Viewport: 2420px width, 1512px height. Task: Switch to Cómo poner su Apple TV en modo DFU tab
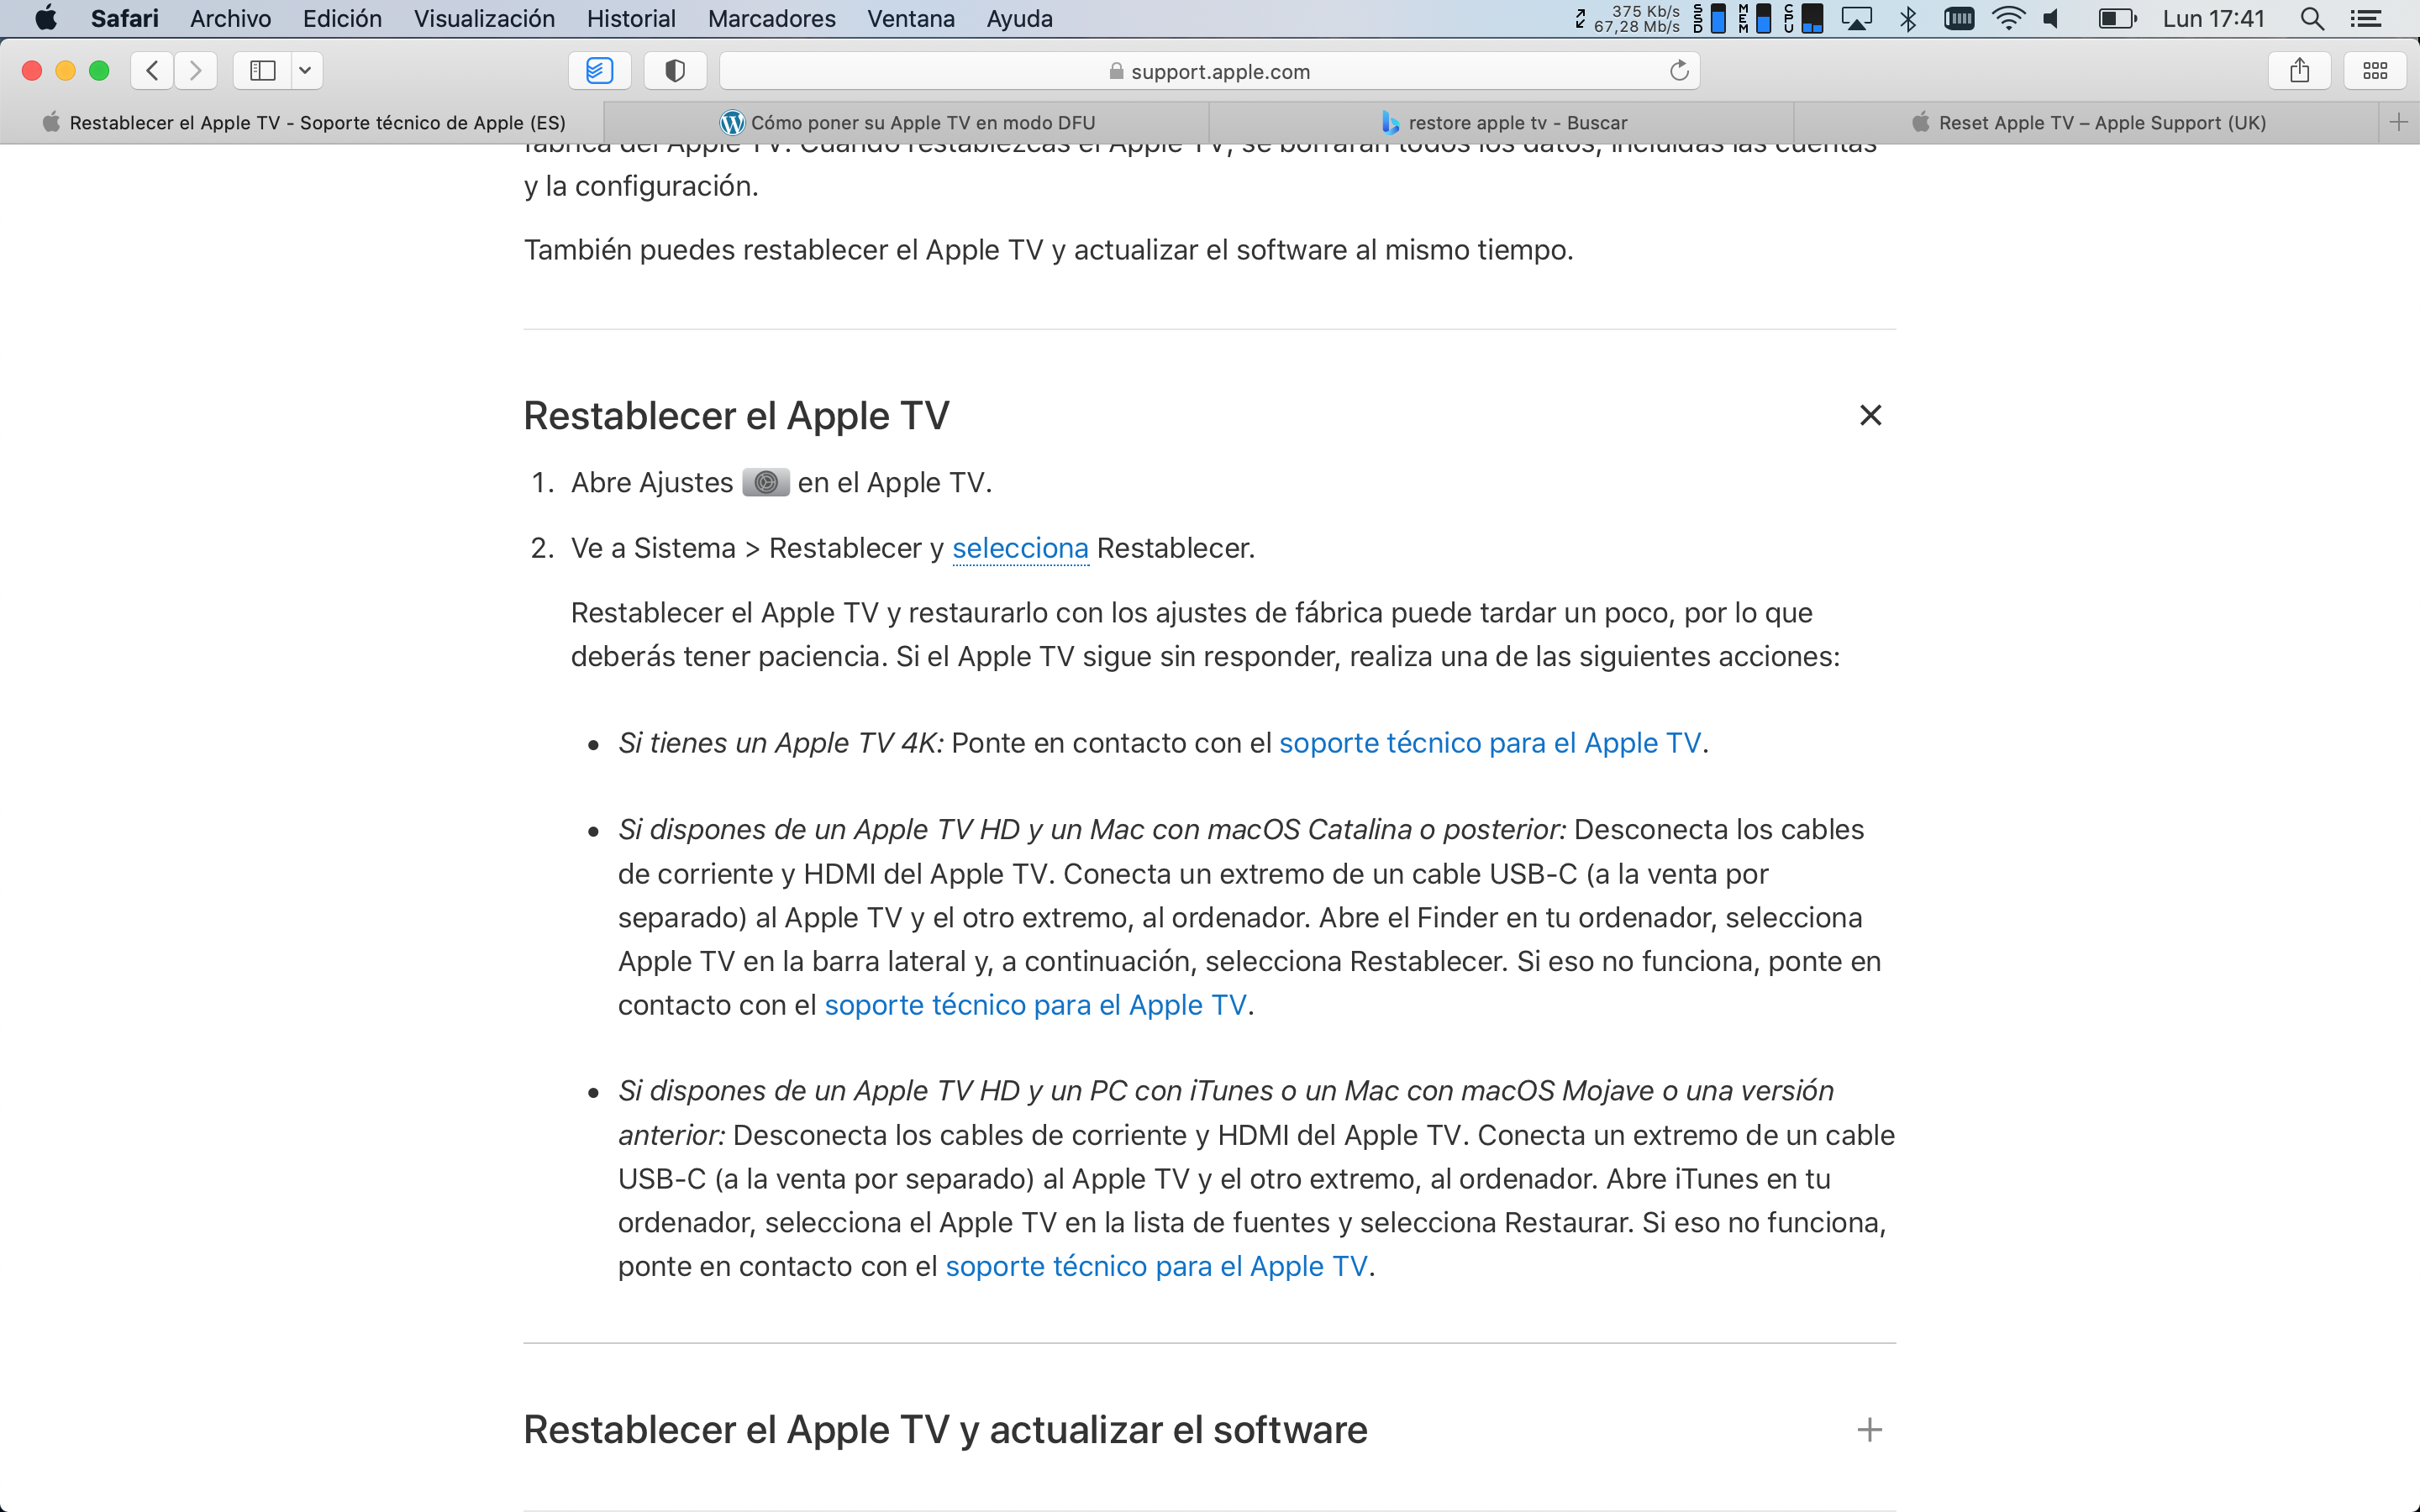pyautogui.click(x=907, y=123)
